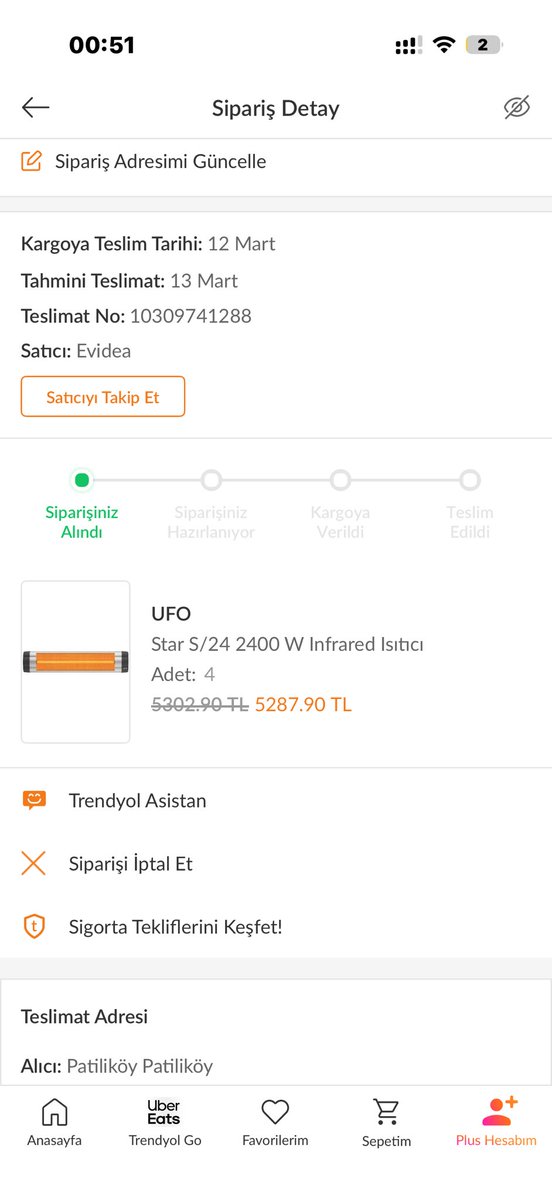Image resolution: width=552 pixels, height=1200 pixels.
Task: Tap the insurance shield icon
Action: point(34,926)
